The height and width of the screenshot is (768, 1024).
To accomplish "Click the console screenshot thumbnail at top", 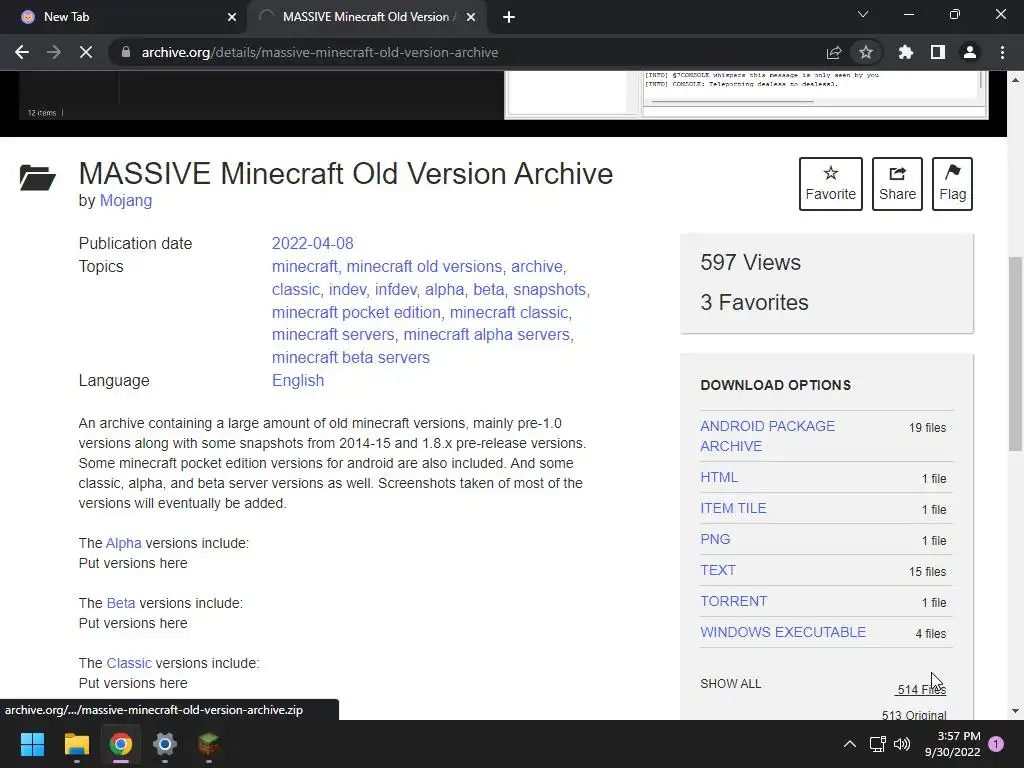I will click(746, 95).
